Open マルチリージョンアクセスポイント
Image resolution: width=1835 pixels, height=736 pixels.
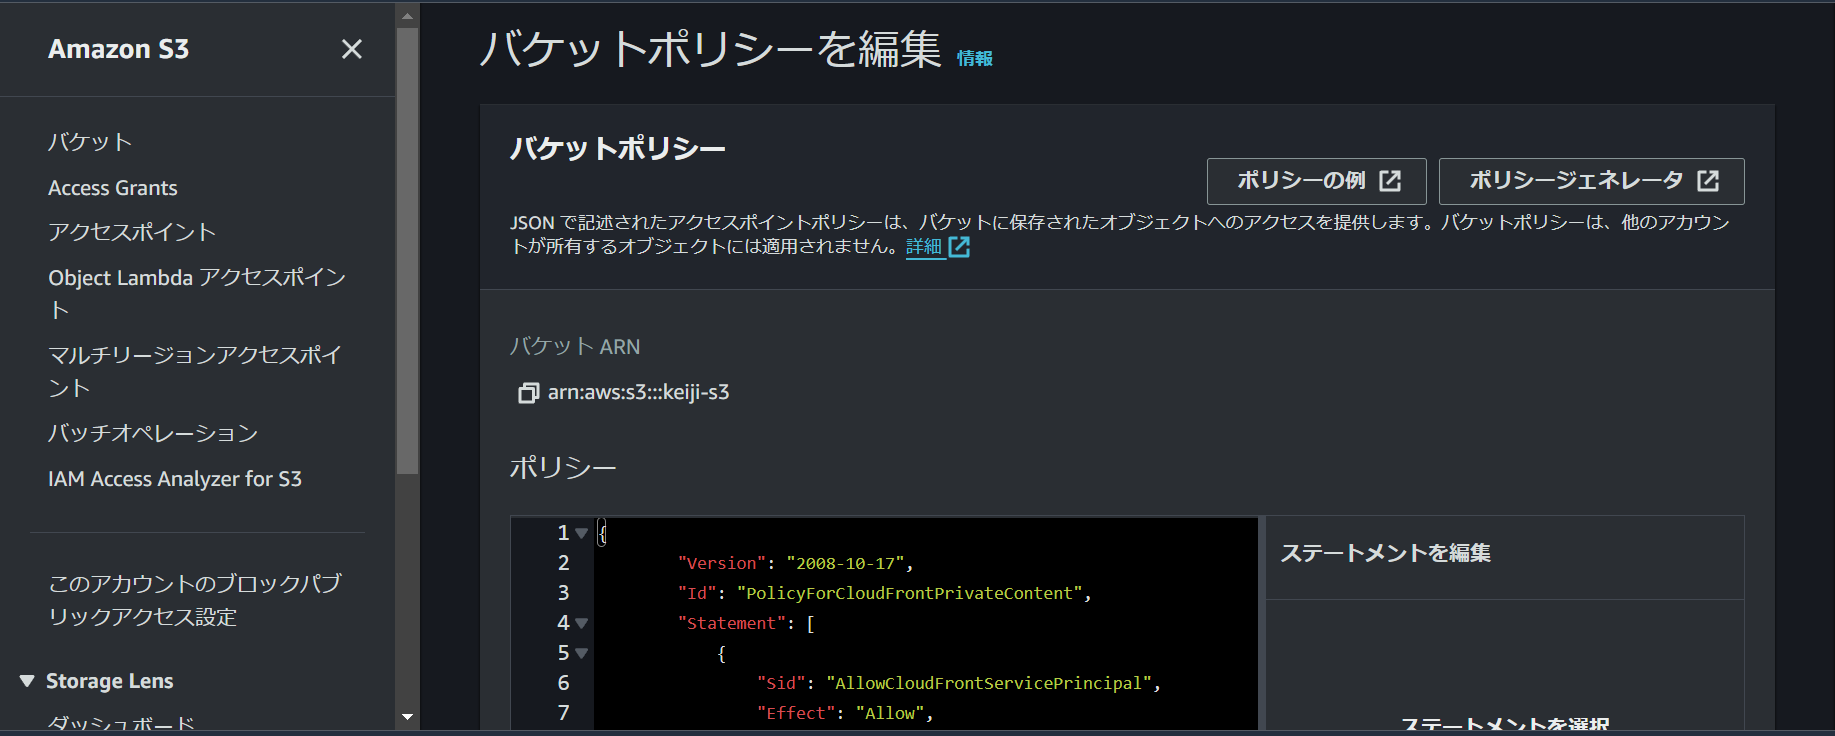195,371
